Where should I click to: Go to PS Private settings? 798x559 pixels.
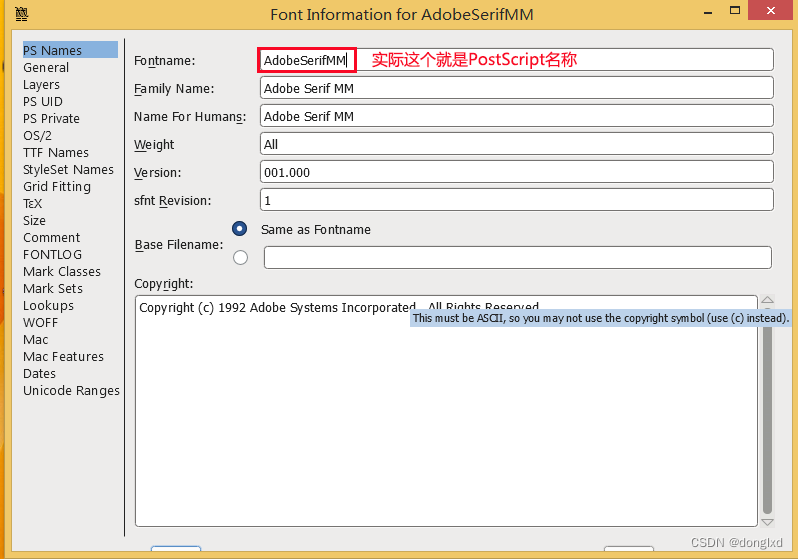(x=51, y=119)
